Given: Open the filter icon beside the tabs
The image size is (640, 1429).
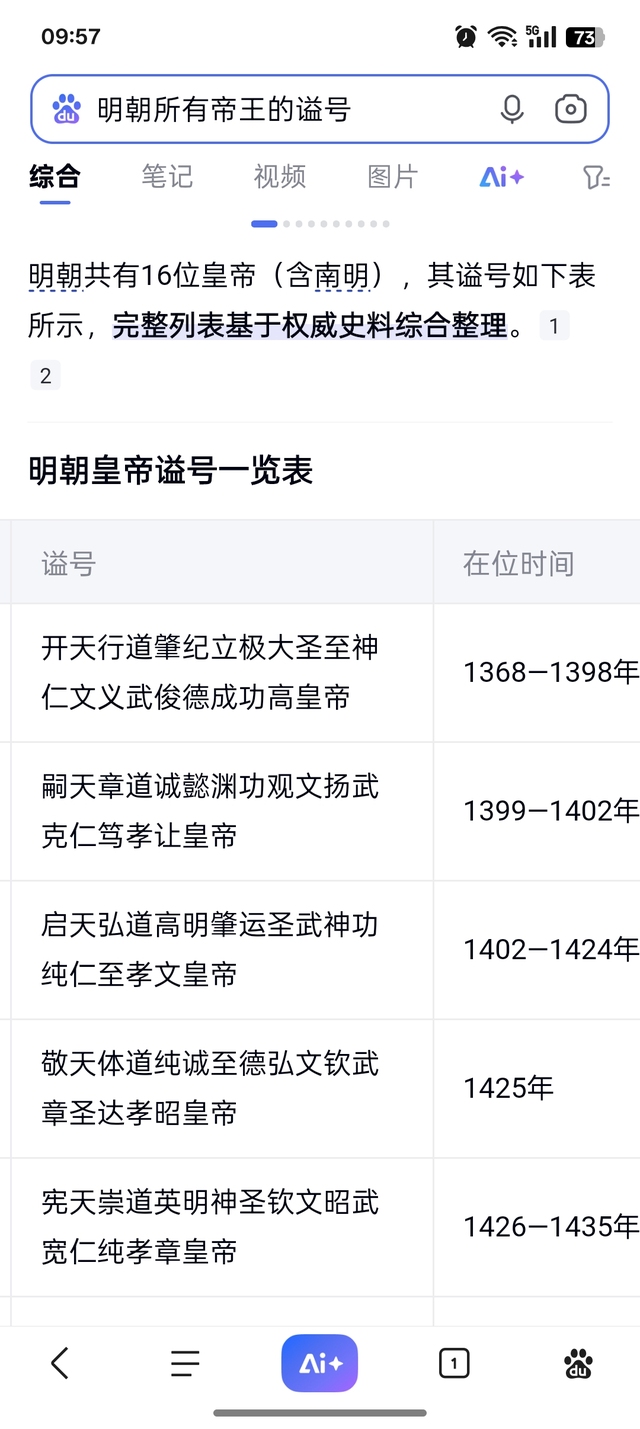Looking at the screenshot, I should [x=596, y=178].
